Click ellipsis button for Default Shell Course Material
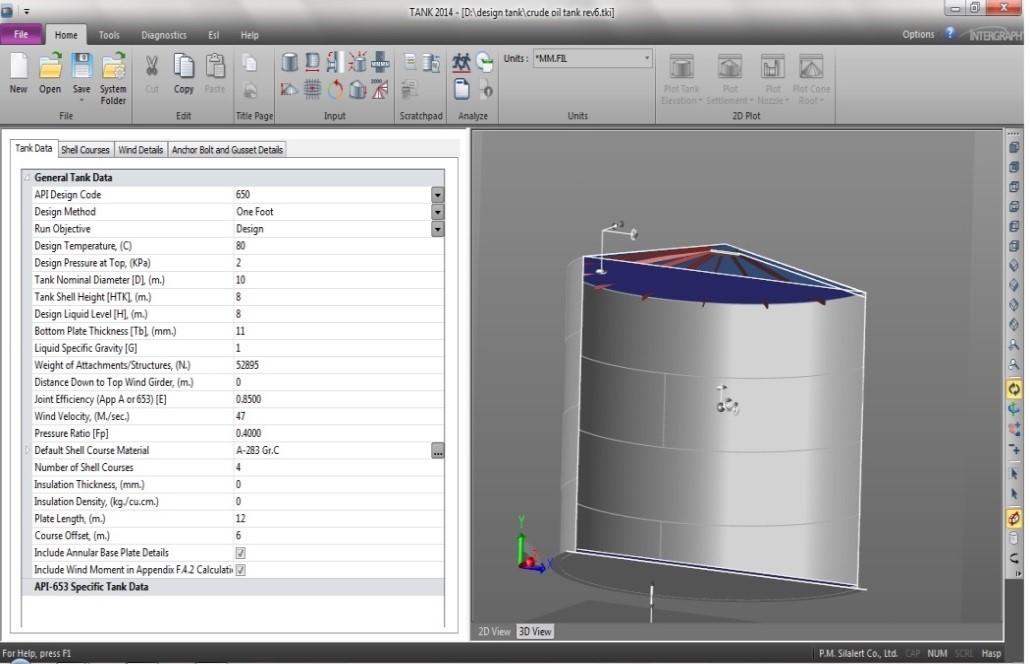 [x=437, y=451]
